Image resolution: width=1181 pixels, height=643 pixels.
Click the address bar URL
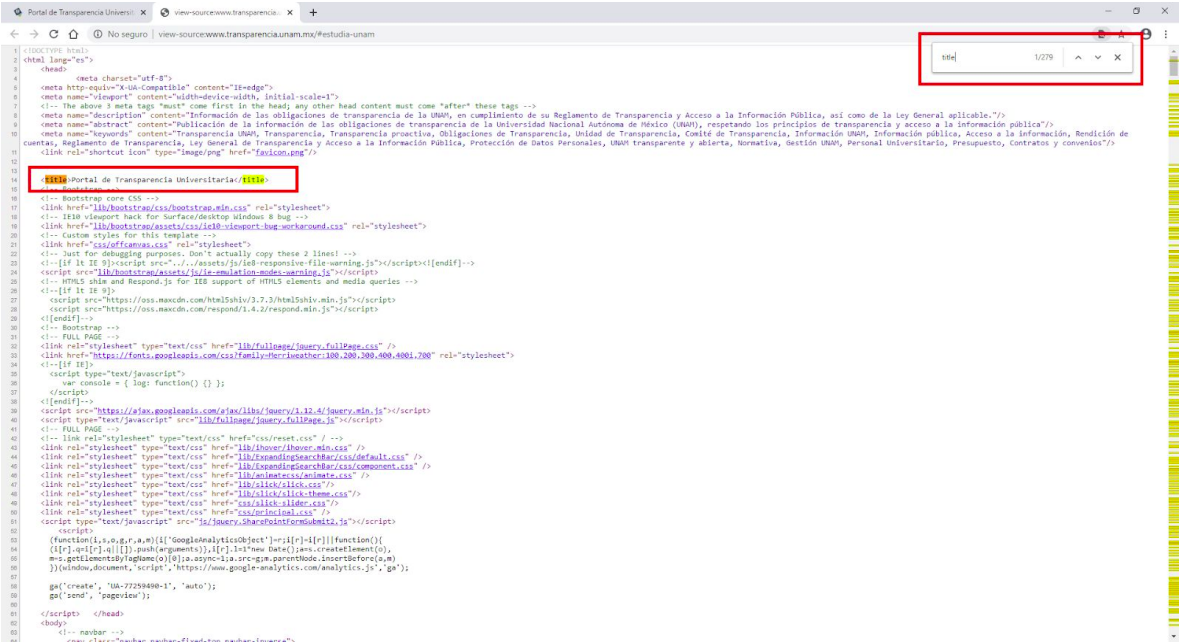(x=266, y=34)
